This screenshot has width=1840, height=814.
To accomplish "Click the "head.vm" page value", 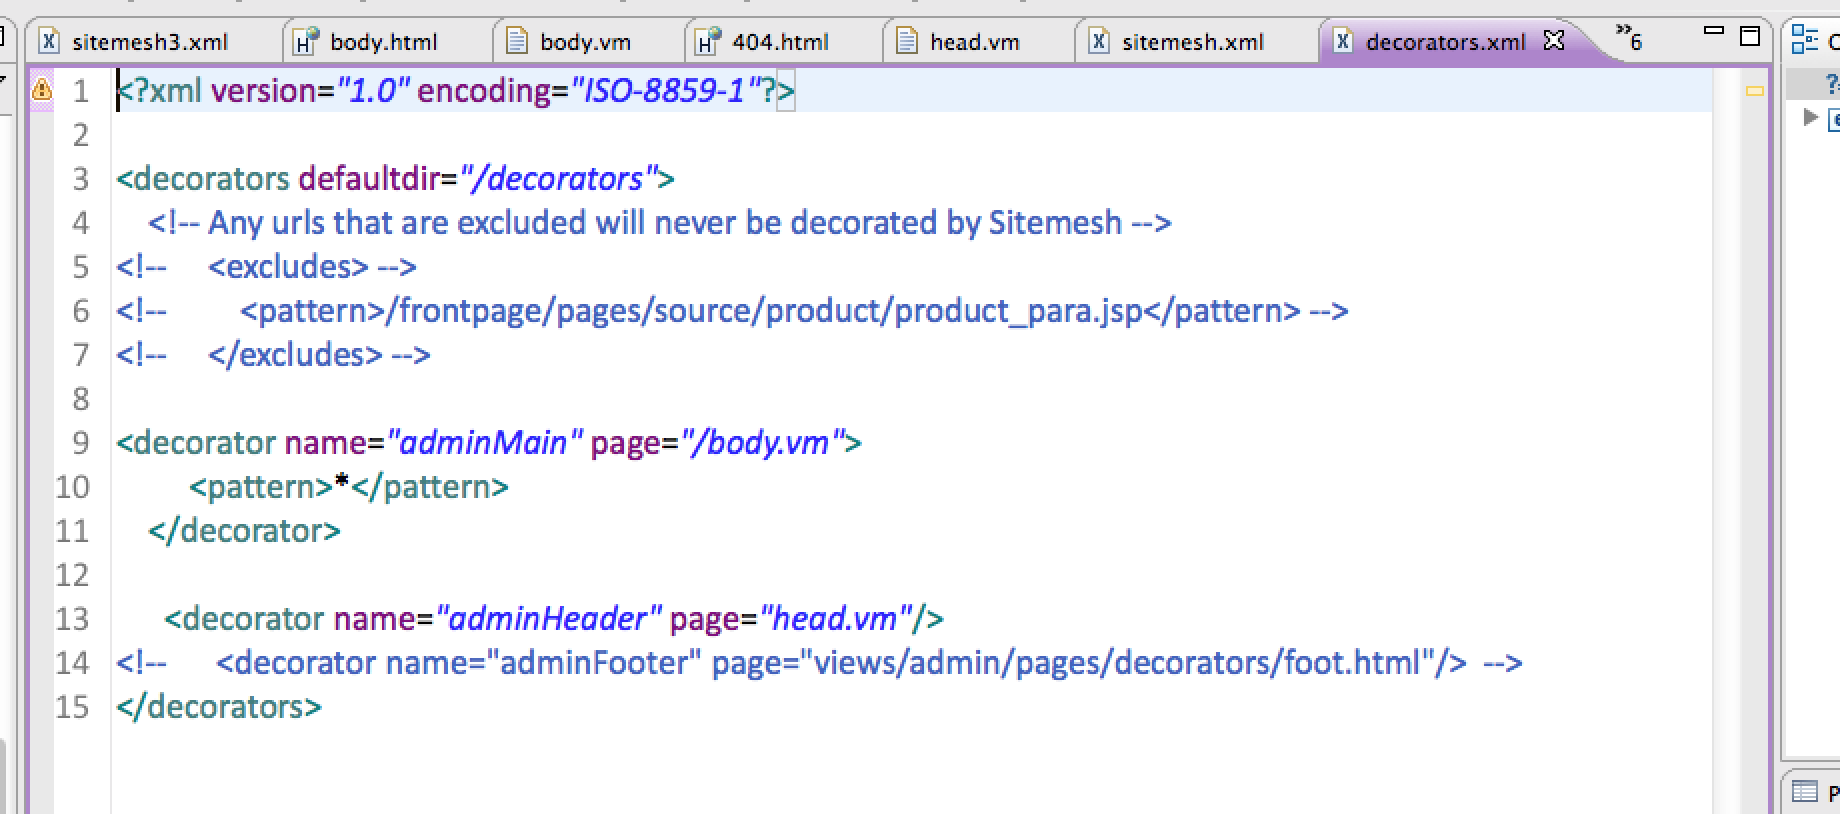I will pos(836,618).
